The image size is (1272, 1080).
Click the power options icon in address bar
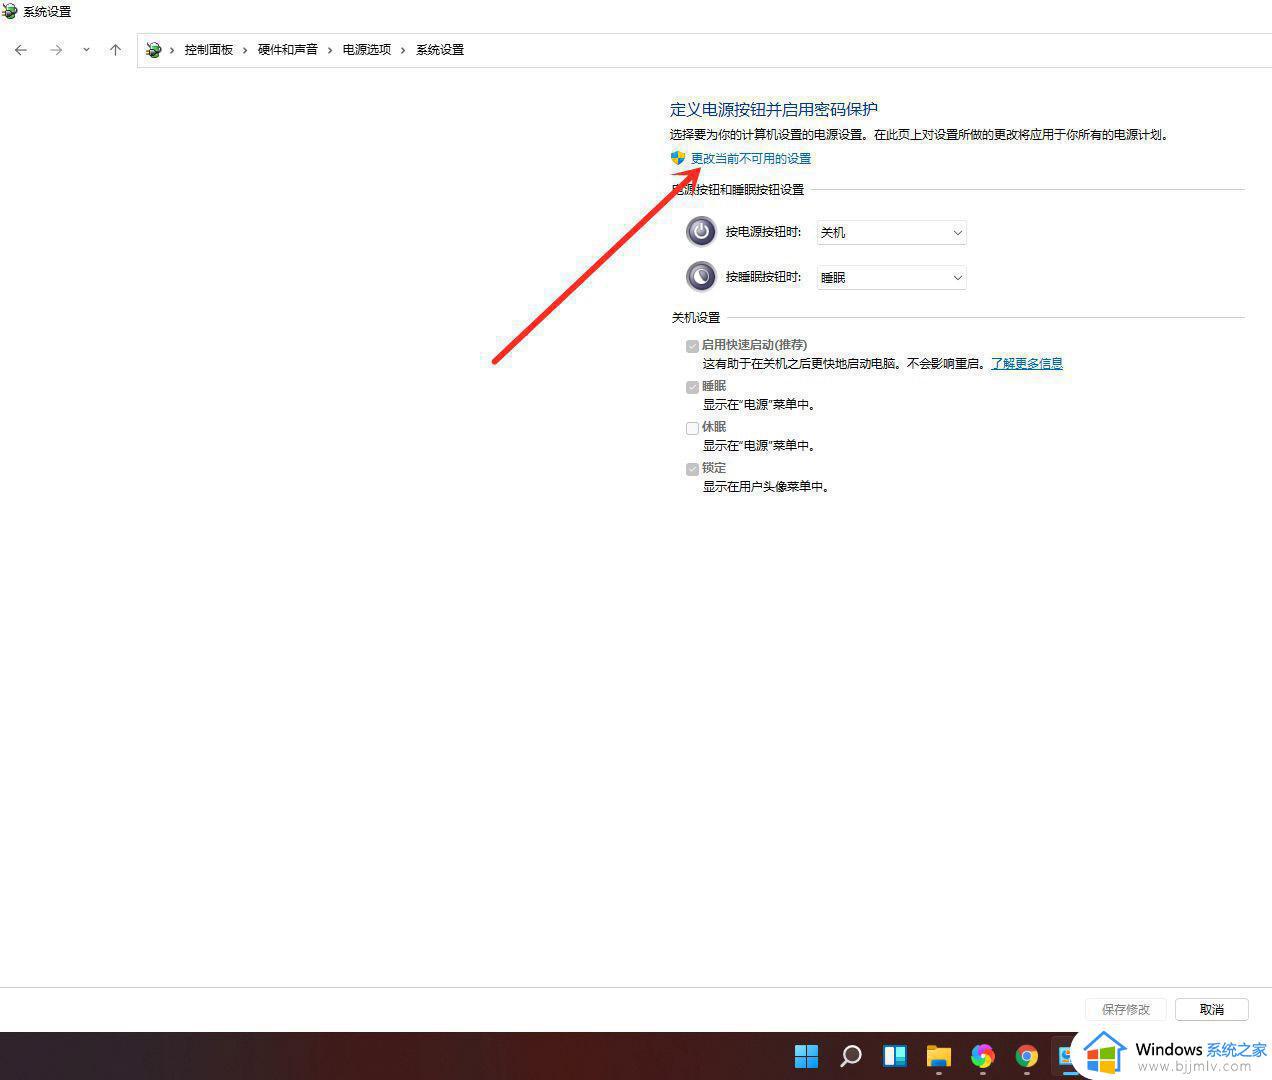pos(153,50)
